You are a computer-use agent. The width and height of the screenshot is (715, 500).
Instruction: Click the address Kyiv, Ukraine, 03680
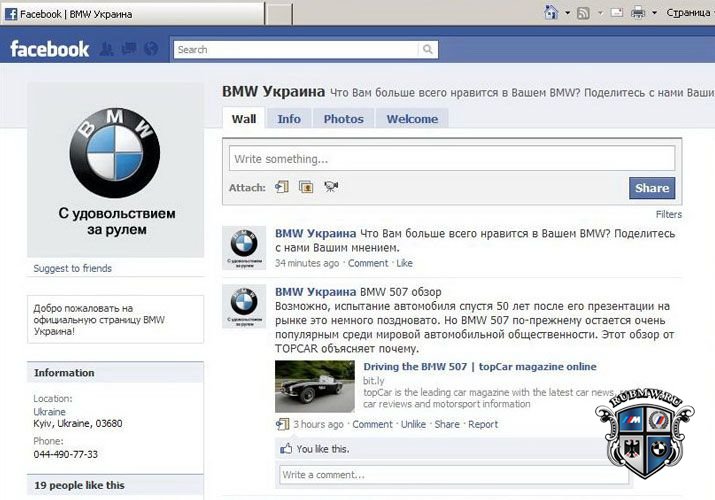click(78, 423)
